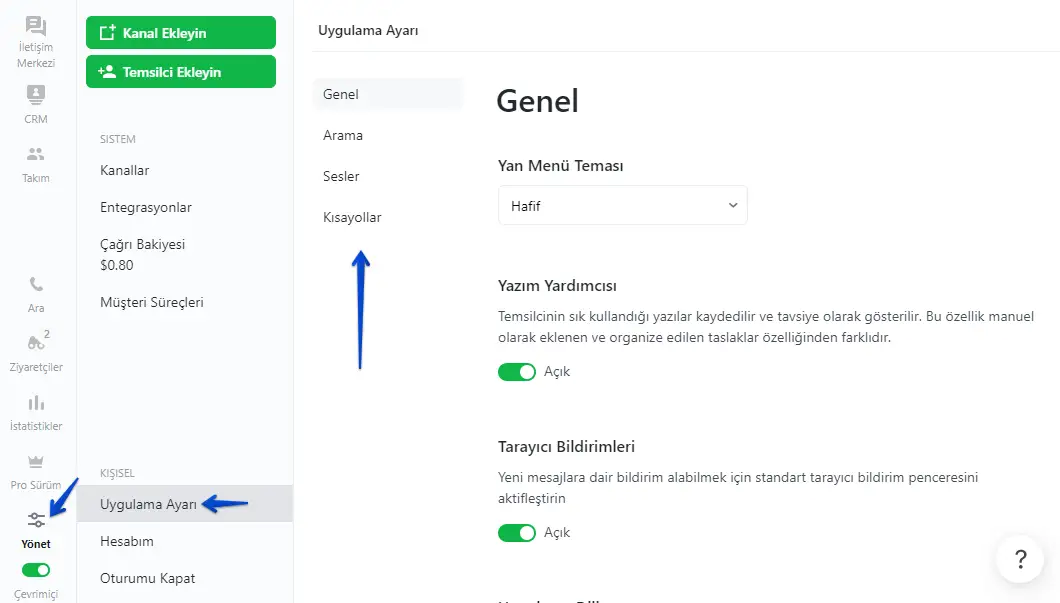Open the CRM contacts icon
1060x603 pixels.
36,95
